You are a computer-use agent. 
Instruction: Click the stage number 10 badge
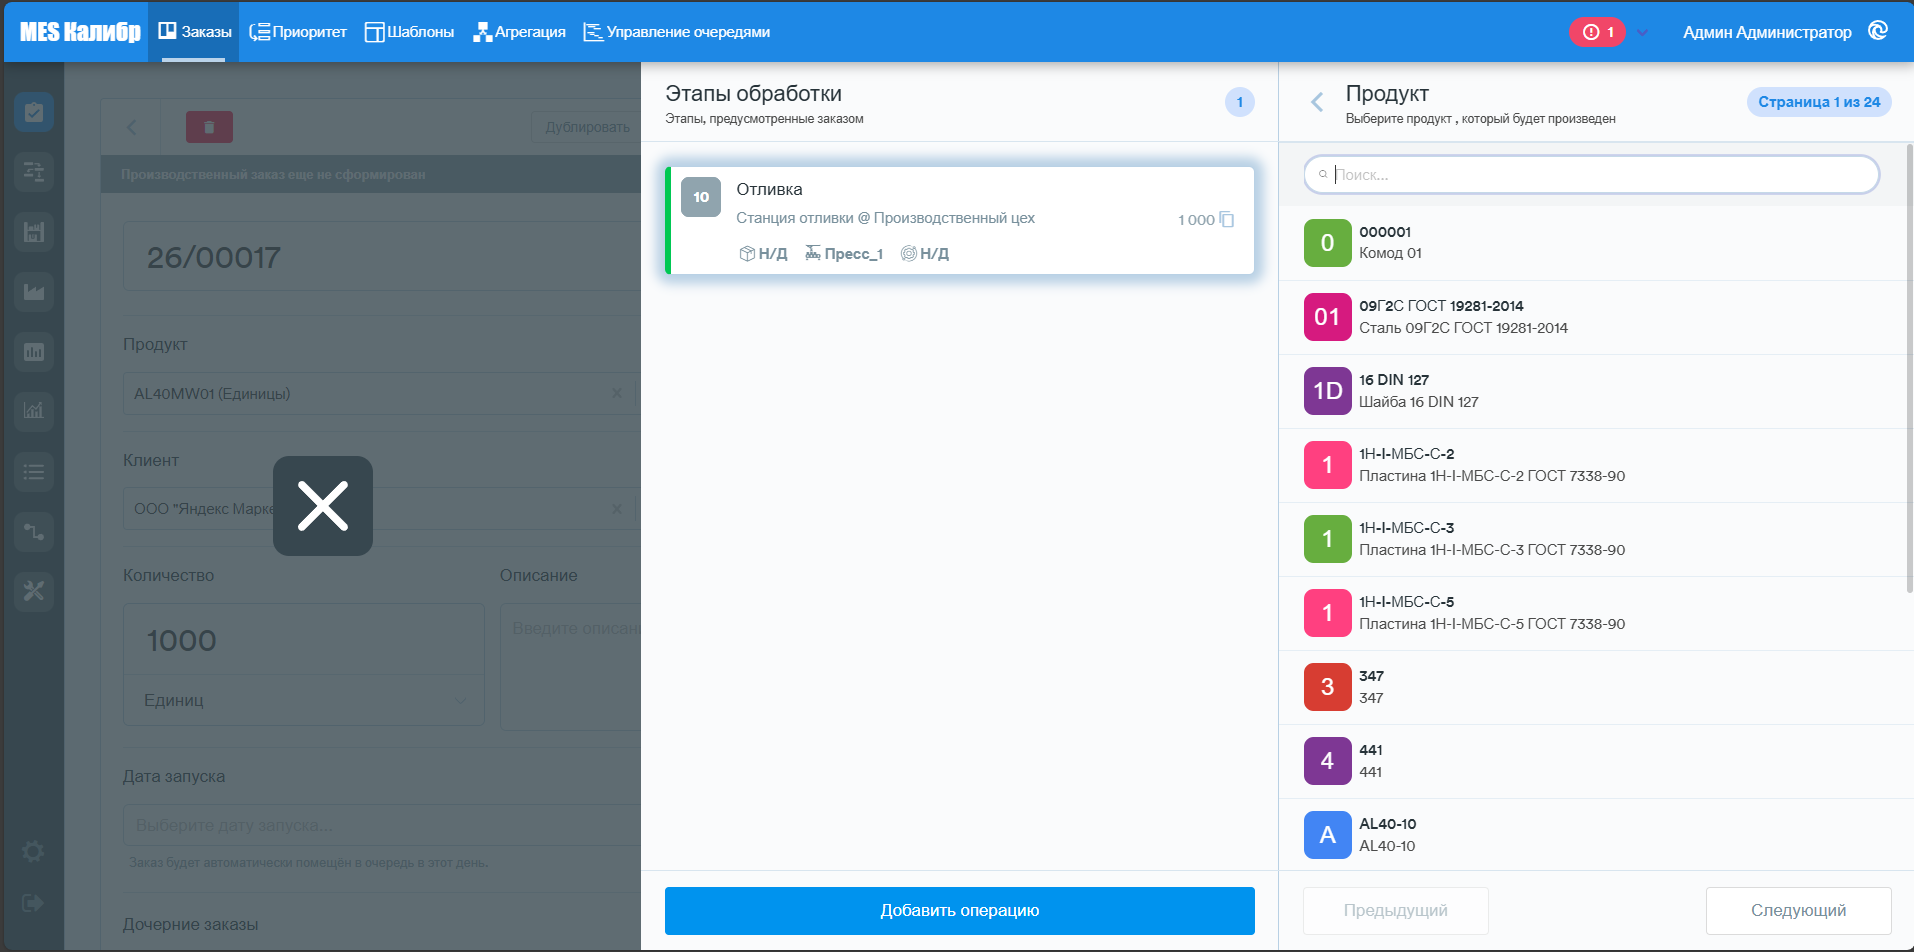(701, 197)
